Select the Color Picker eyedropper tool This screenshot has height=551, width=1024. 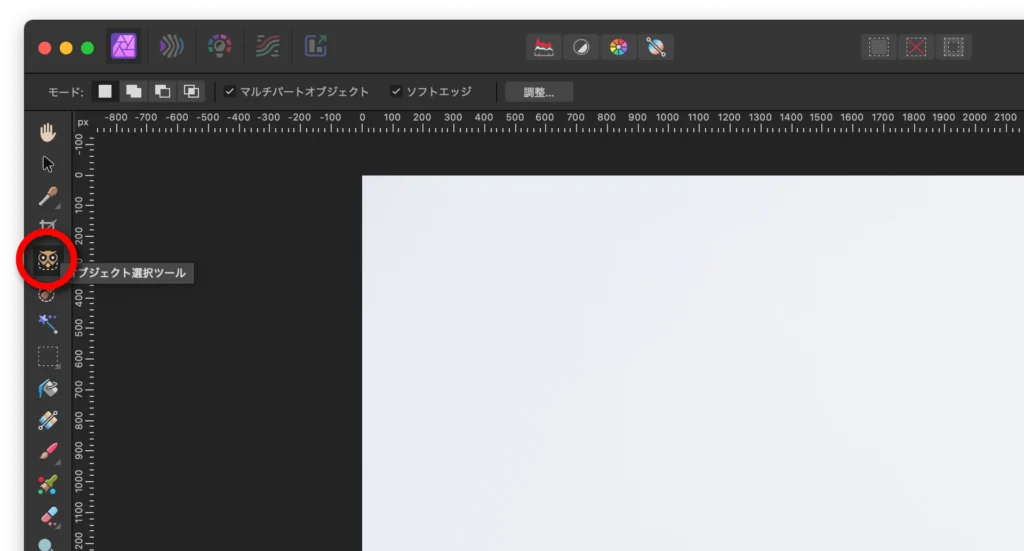pos(48,196)
